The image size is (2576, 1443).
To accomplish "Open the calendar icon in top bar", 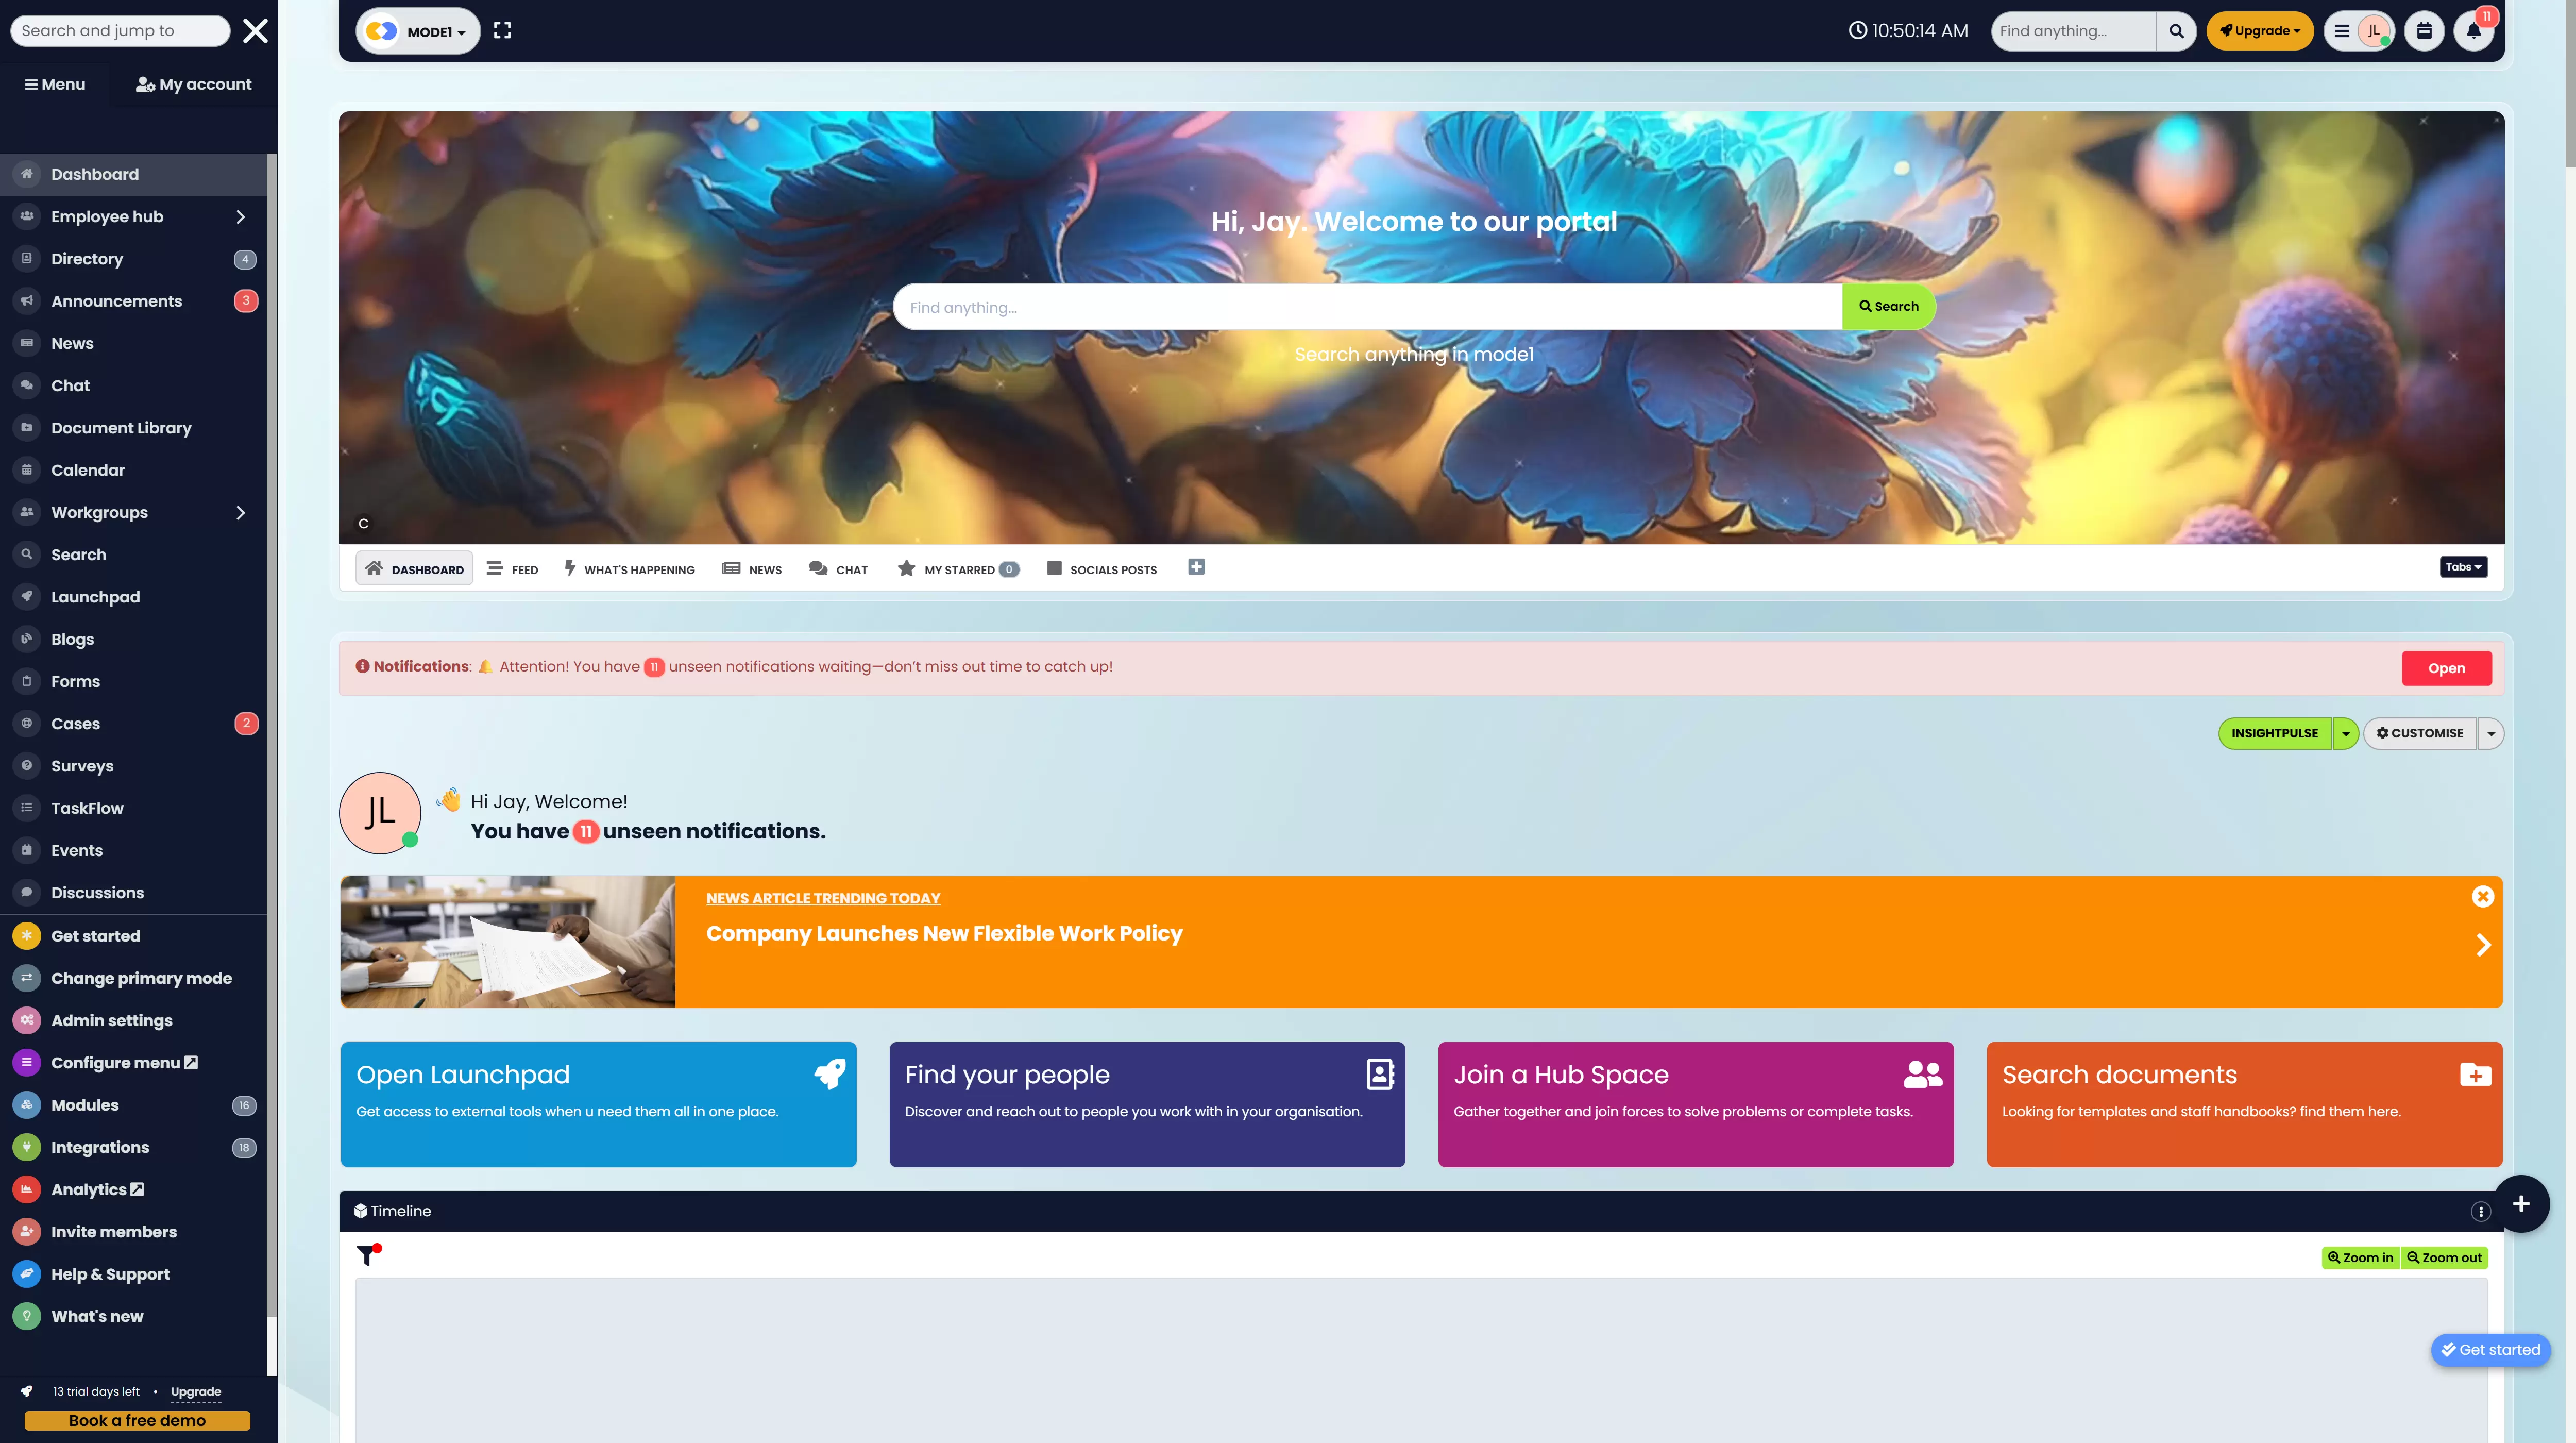I will click(2424, 31).
